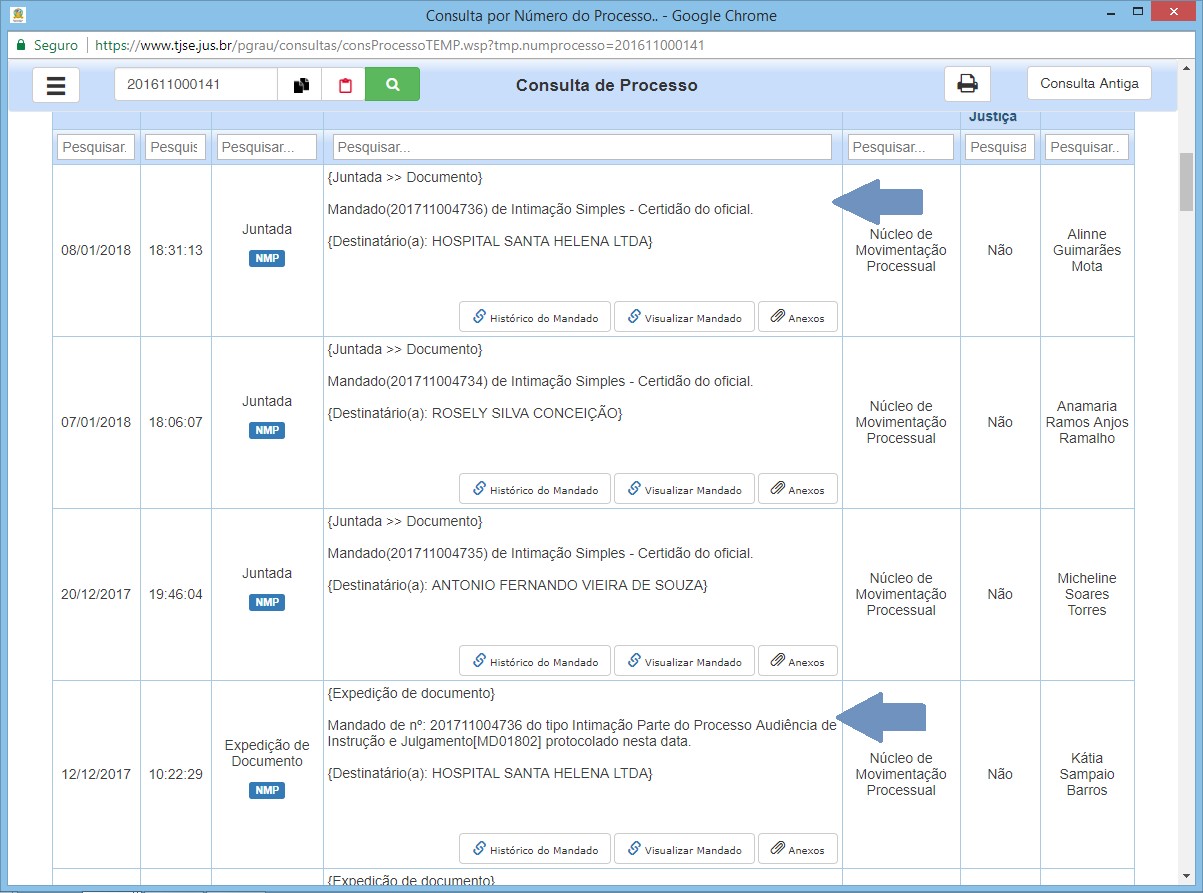
Task: Open Histórico do Mandado in the 20/12/2017 row
Action: [534, 661]
